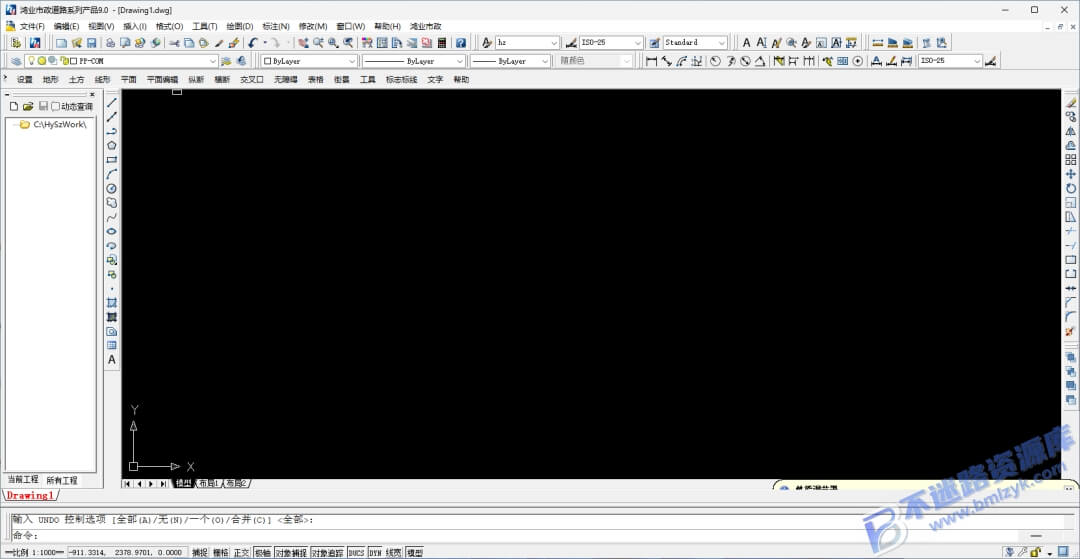
Task: Click the Save icon in standard toolbar
Action: 92,43
